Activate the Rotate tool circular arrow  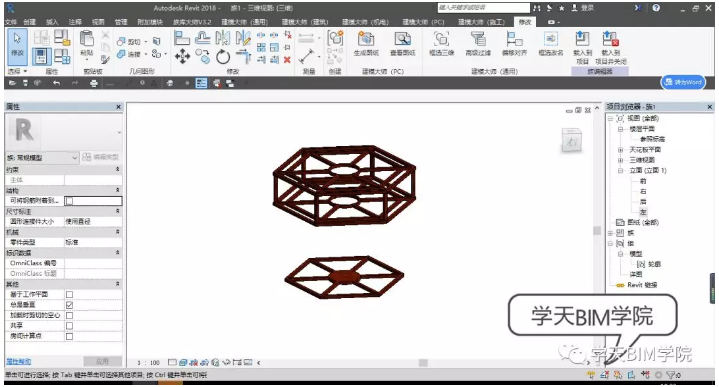click(x=223, y=56)
